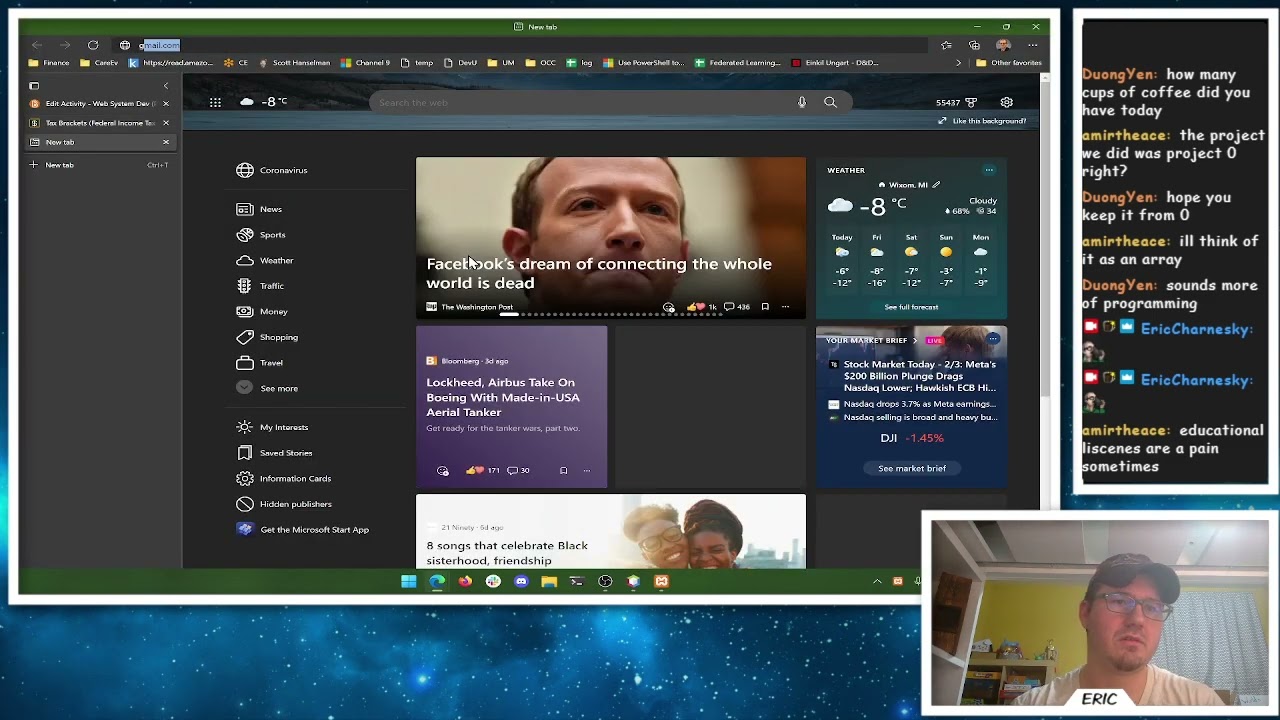This screenshot has height=720, width=1280.
Task: Open the News feed category
Action: click(259, 209)
